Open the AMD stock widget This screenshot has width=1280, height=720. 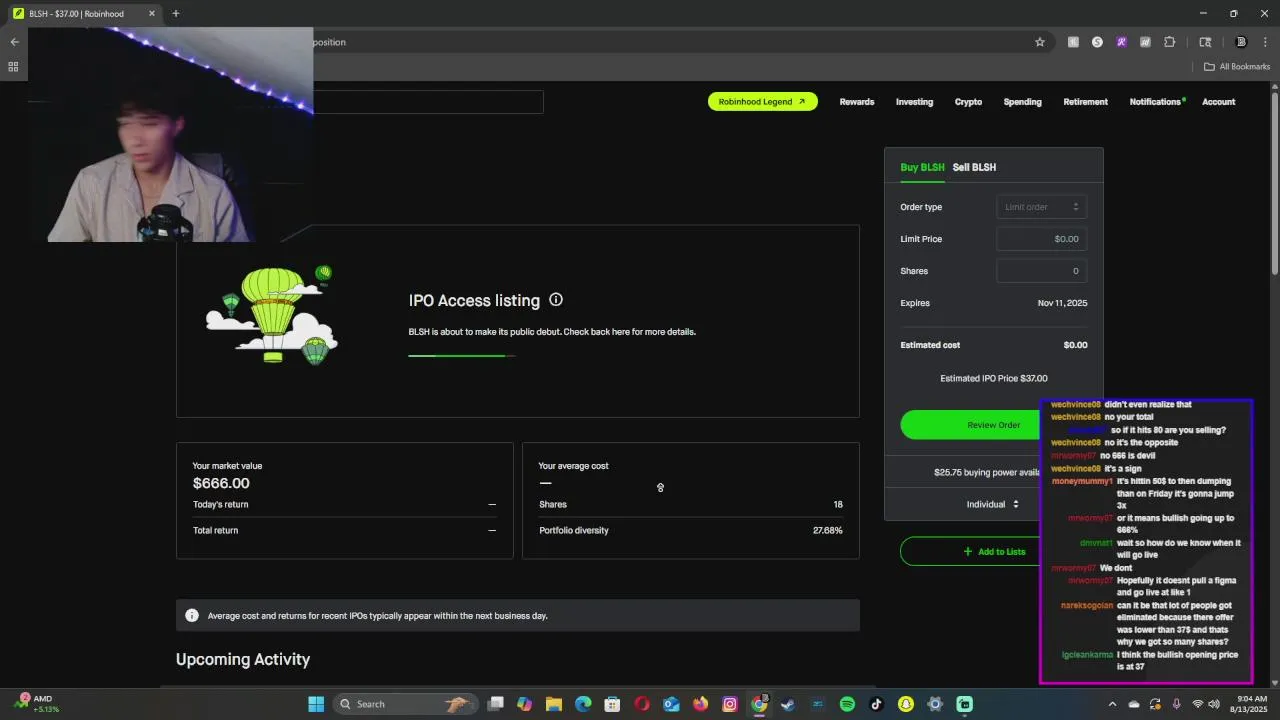[x=38, y=703]
